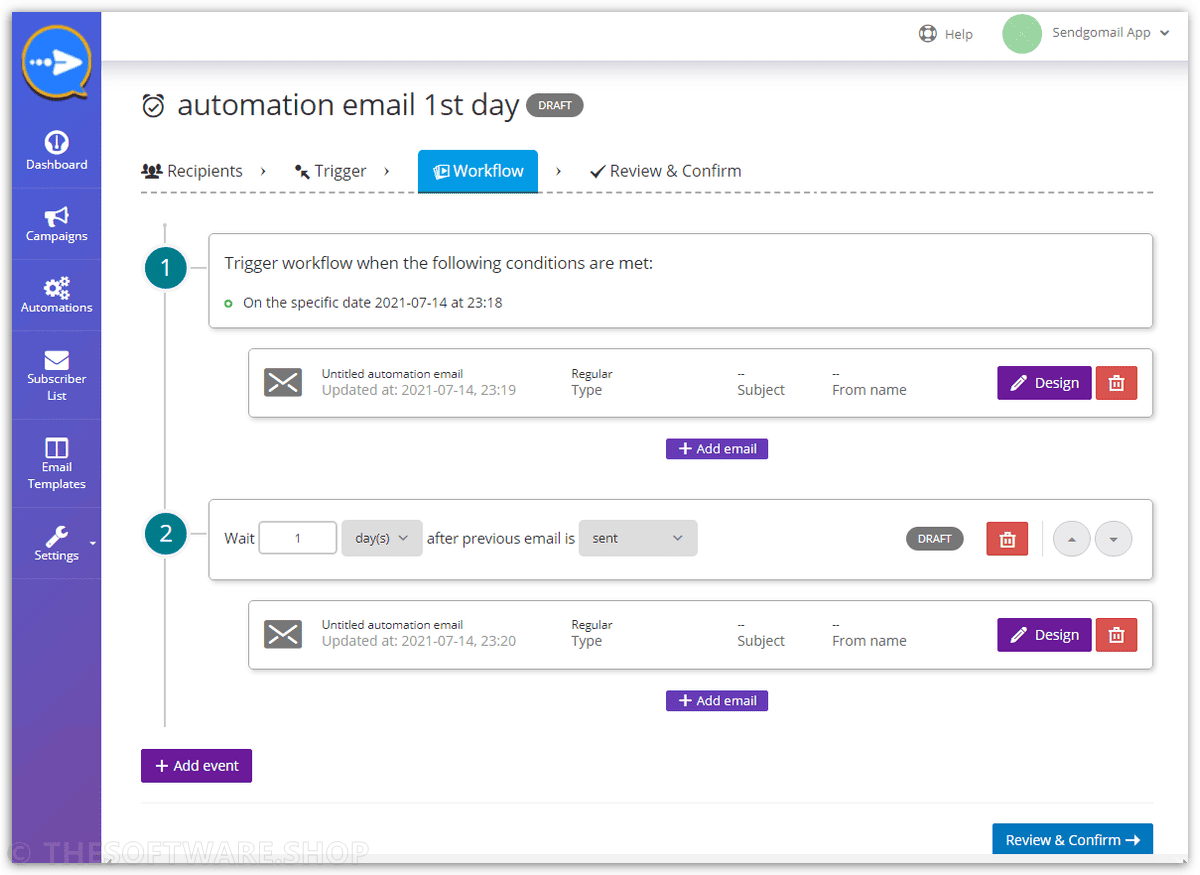Screen dimensions: 1200x875
Task: Click the DRAFT badge in the wait event
Action: point(935,538)
